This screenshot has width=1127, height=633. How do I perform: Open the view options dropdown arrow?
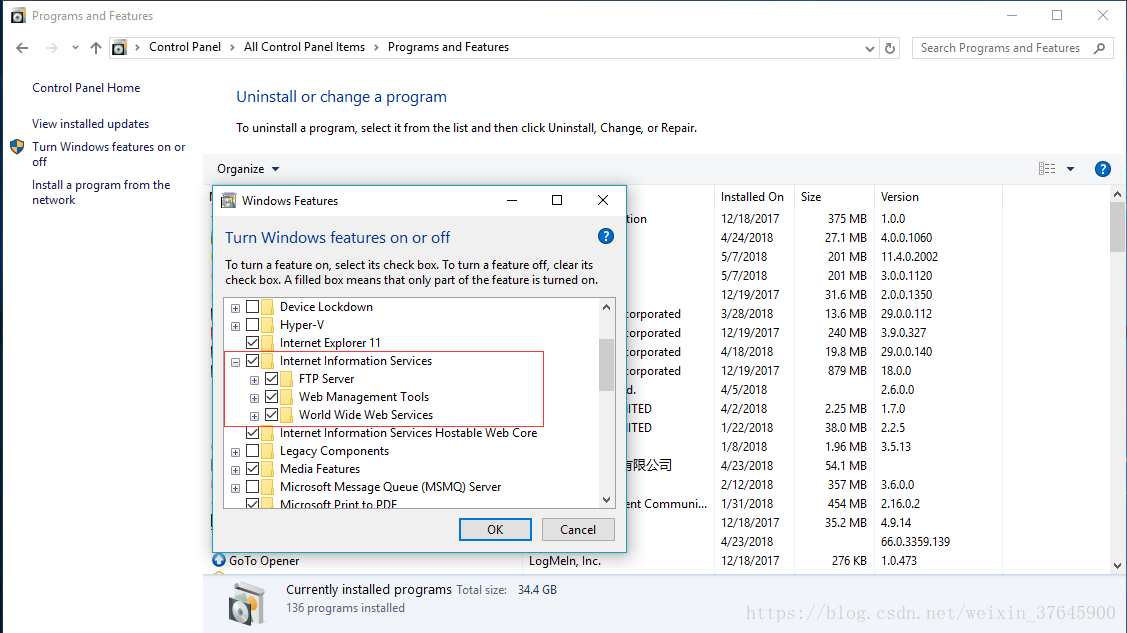coord(1070,169)
